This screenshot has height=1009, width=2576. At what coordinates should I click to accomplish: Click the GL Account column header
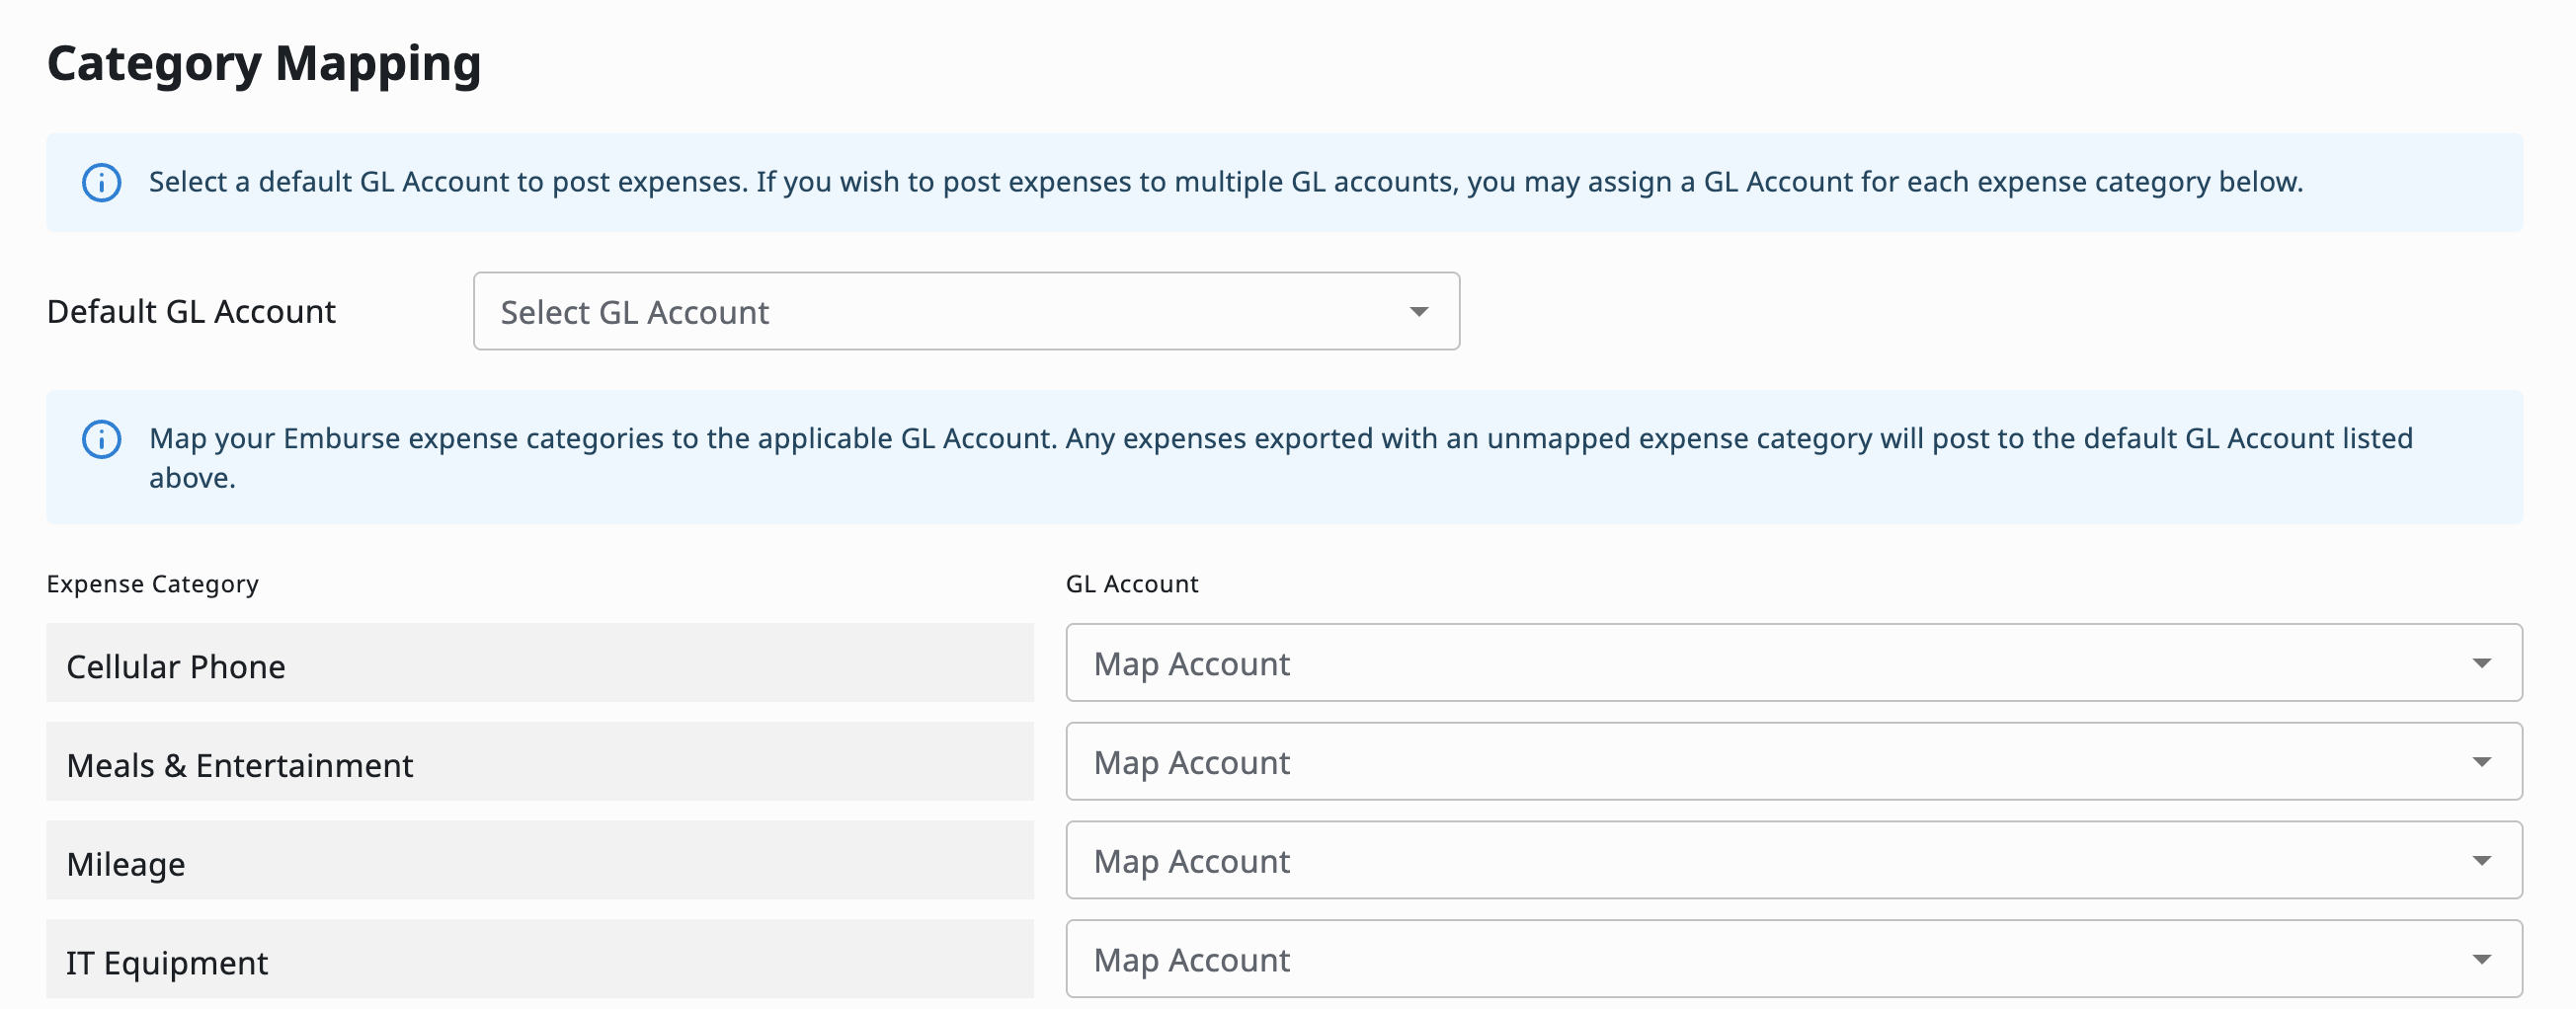(x=1132, y=584)
